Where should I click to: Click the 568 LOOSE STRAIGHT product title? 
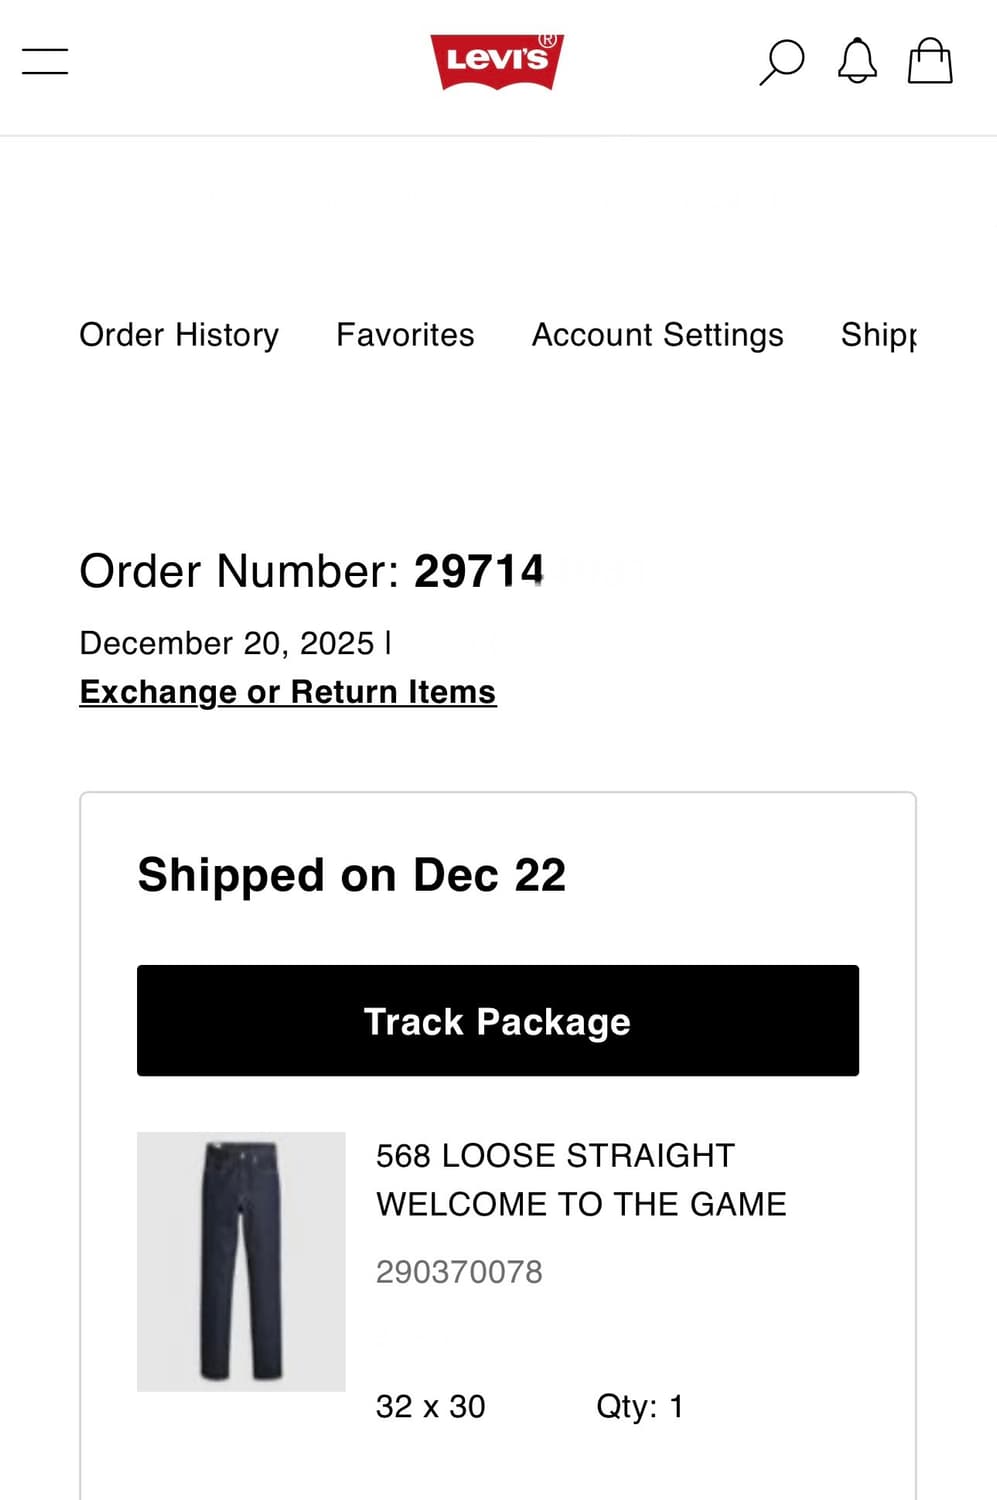[x=555, y=1156]
